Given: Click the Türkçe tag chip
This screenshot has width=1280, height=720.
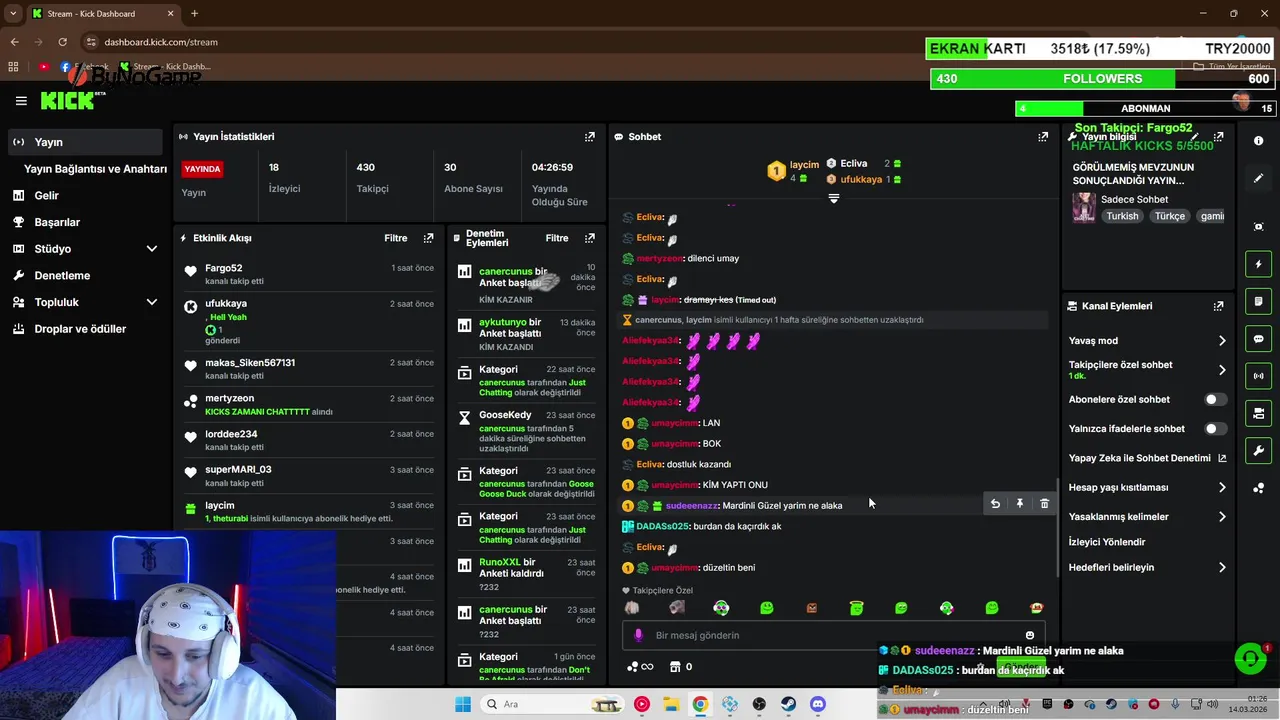Looking at the screenshot, I should (1170, 216).
